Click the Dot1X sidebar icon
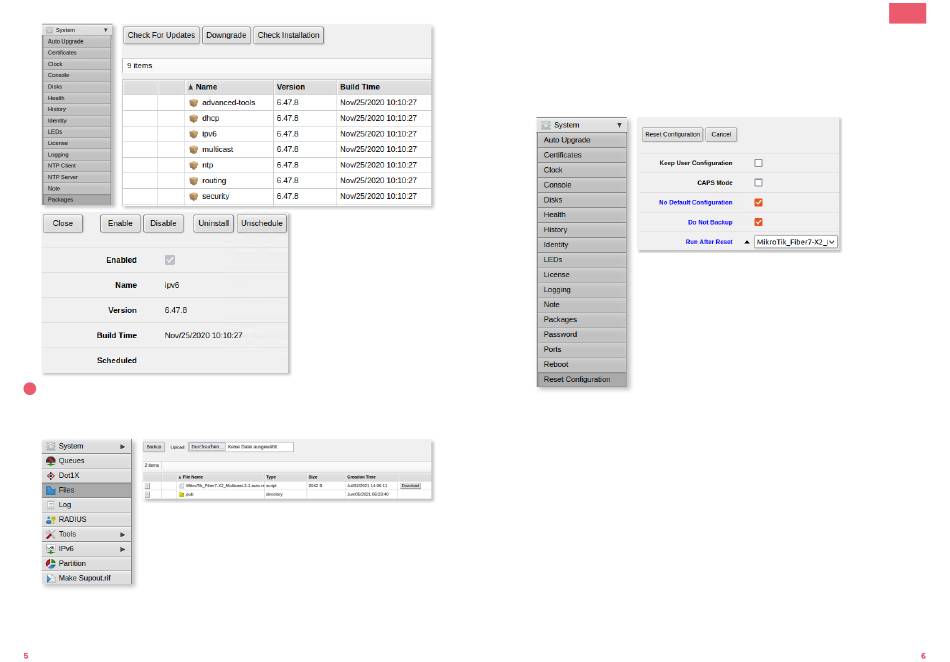950x662 pixels. click(x=50, y=476)
